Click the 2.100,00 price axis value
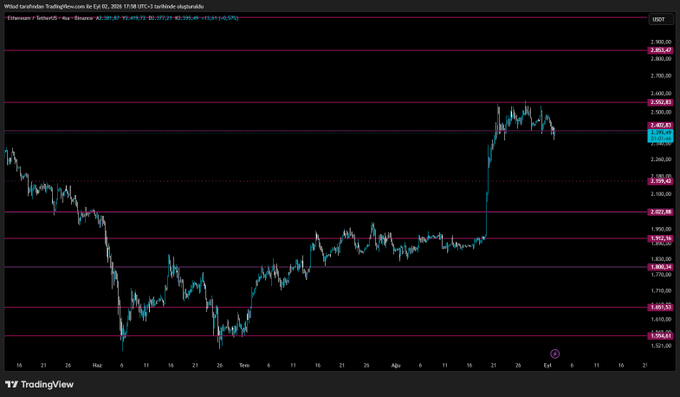Screen dimensions: 680x397 [661, 194]
